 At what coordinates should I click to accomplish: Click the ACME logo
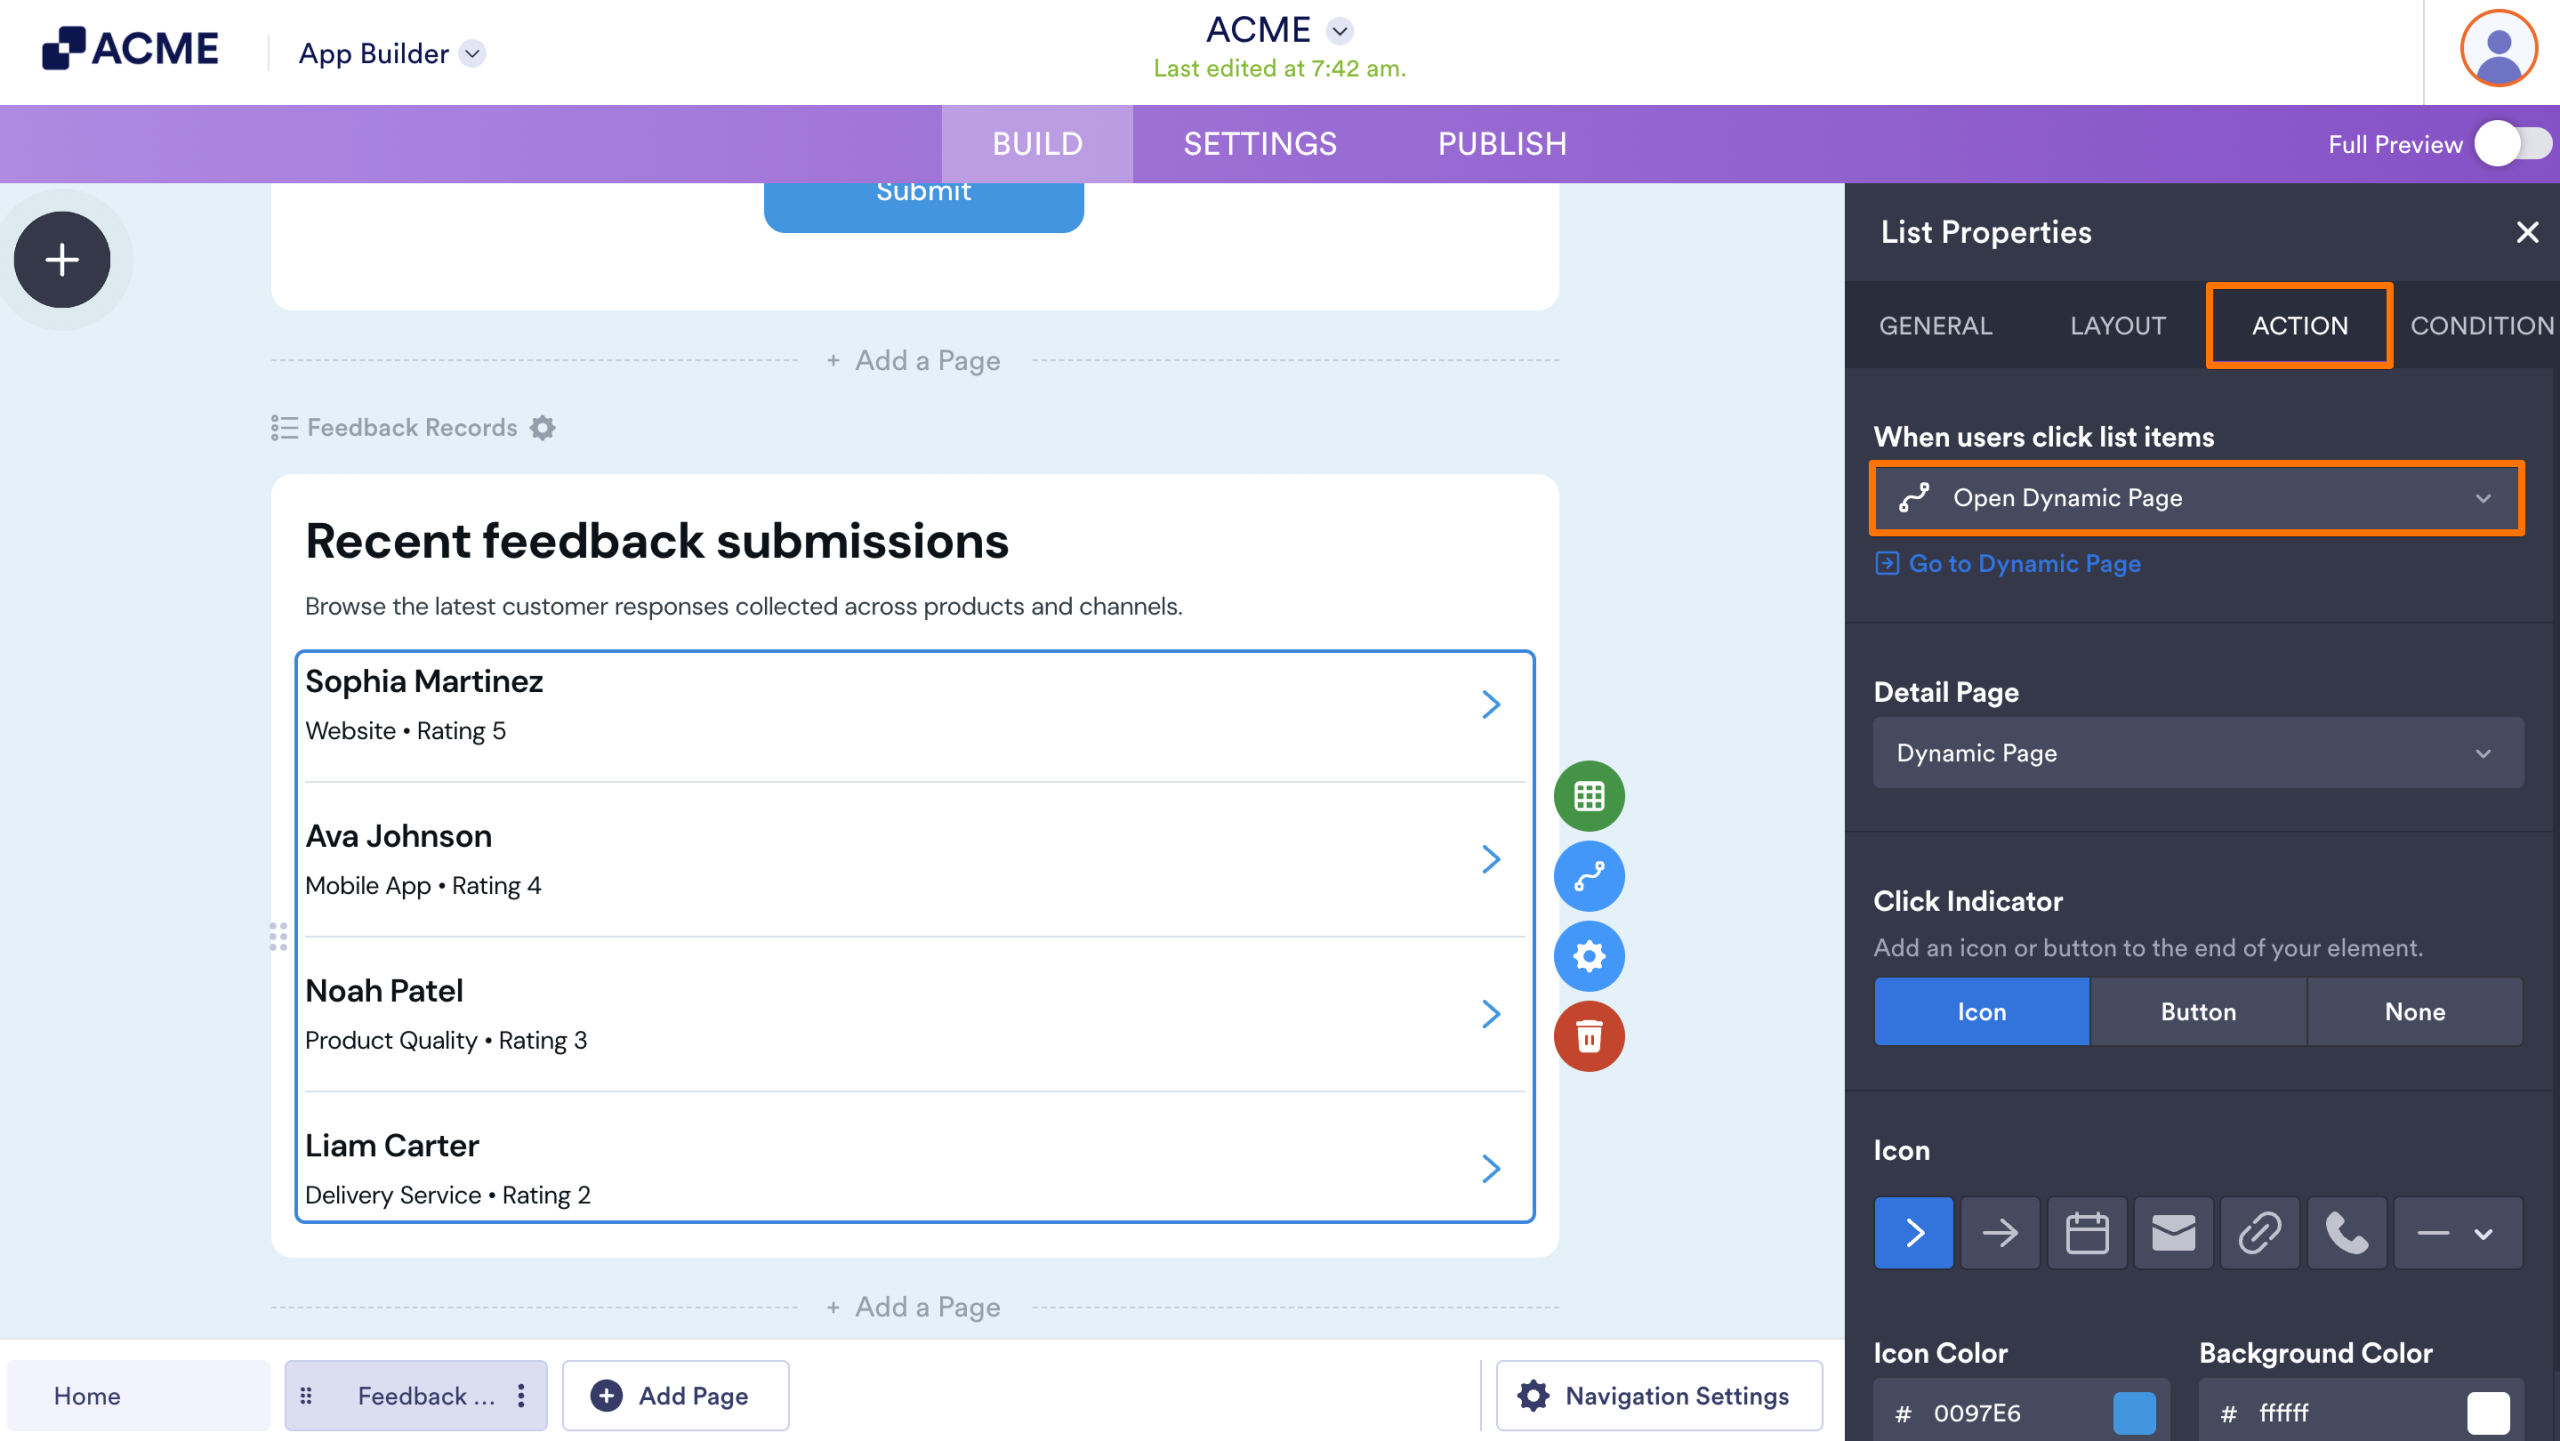pos(130,49)
